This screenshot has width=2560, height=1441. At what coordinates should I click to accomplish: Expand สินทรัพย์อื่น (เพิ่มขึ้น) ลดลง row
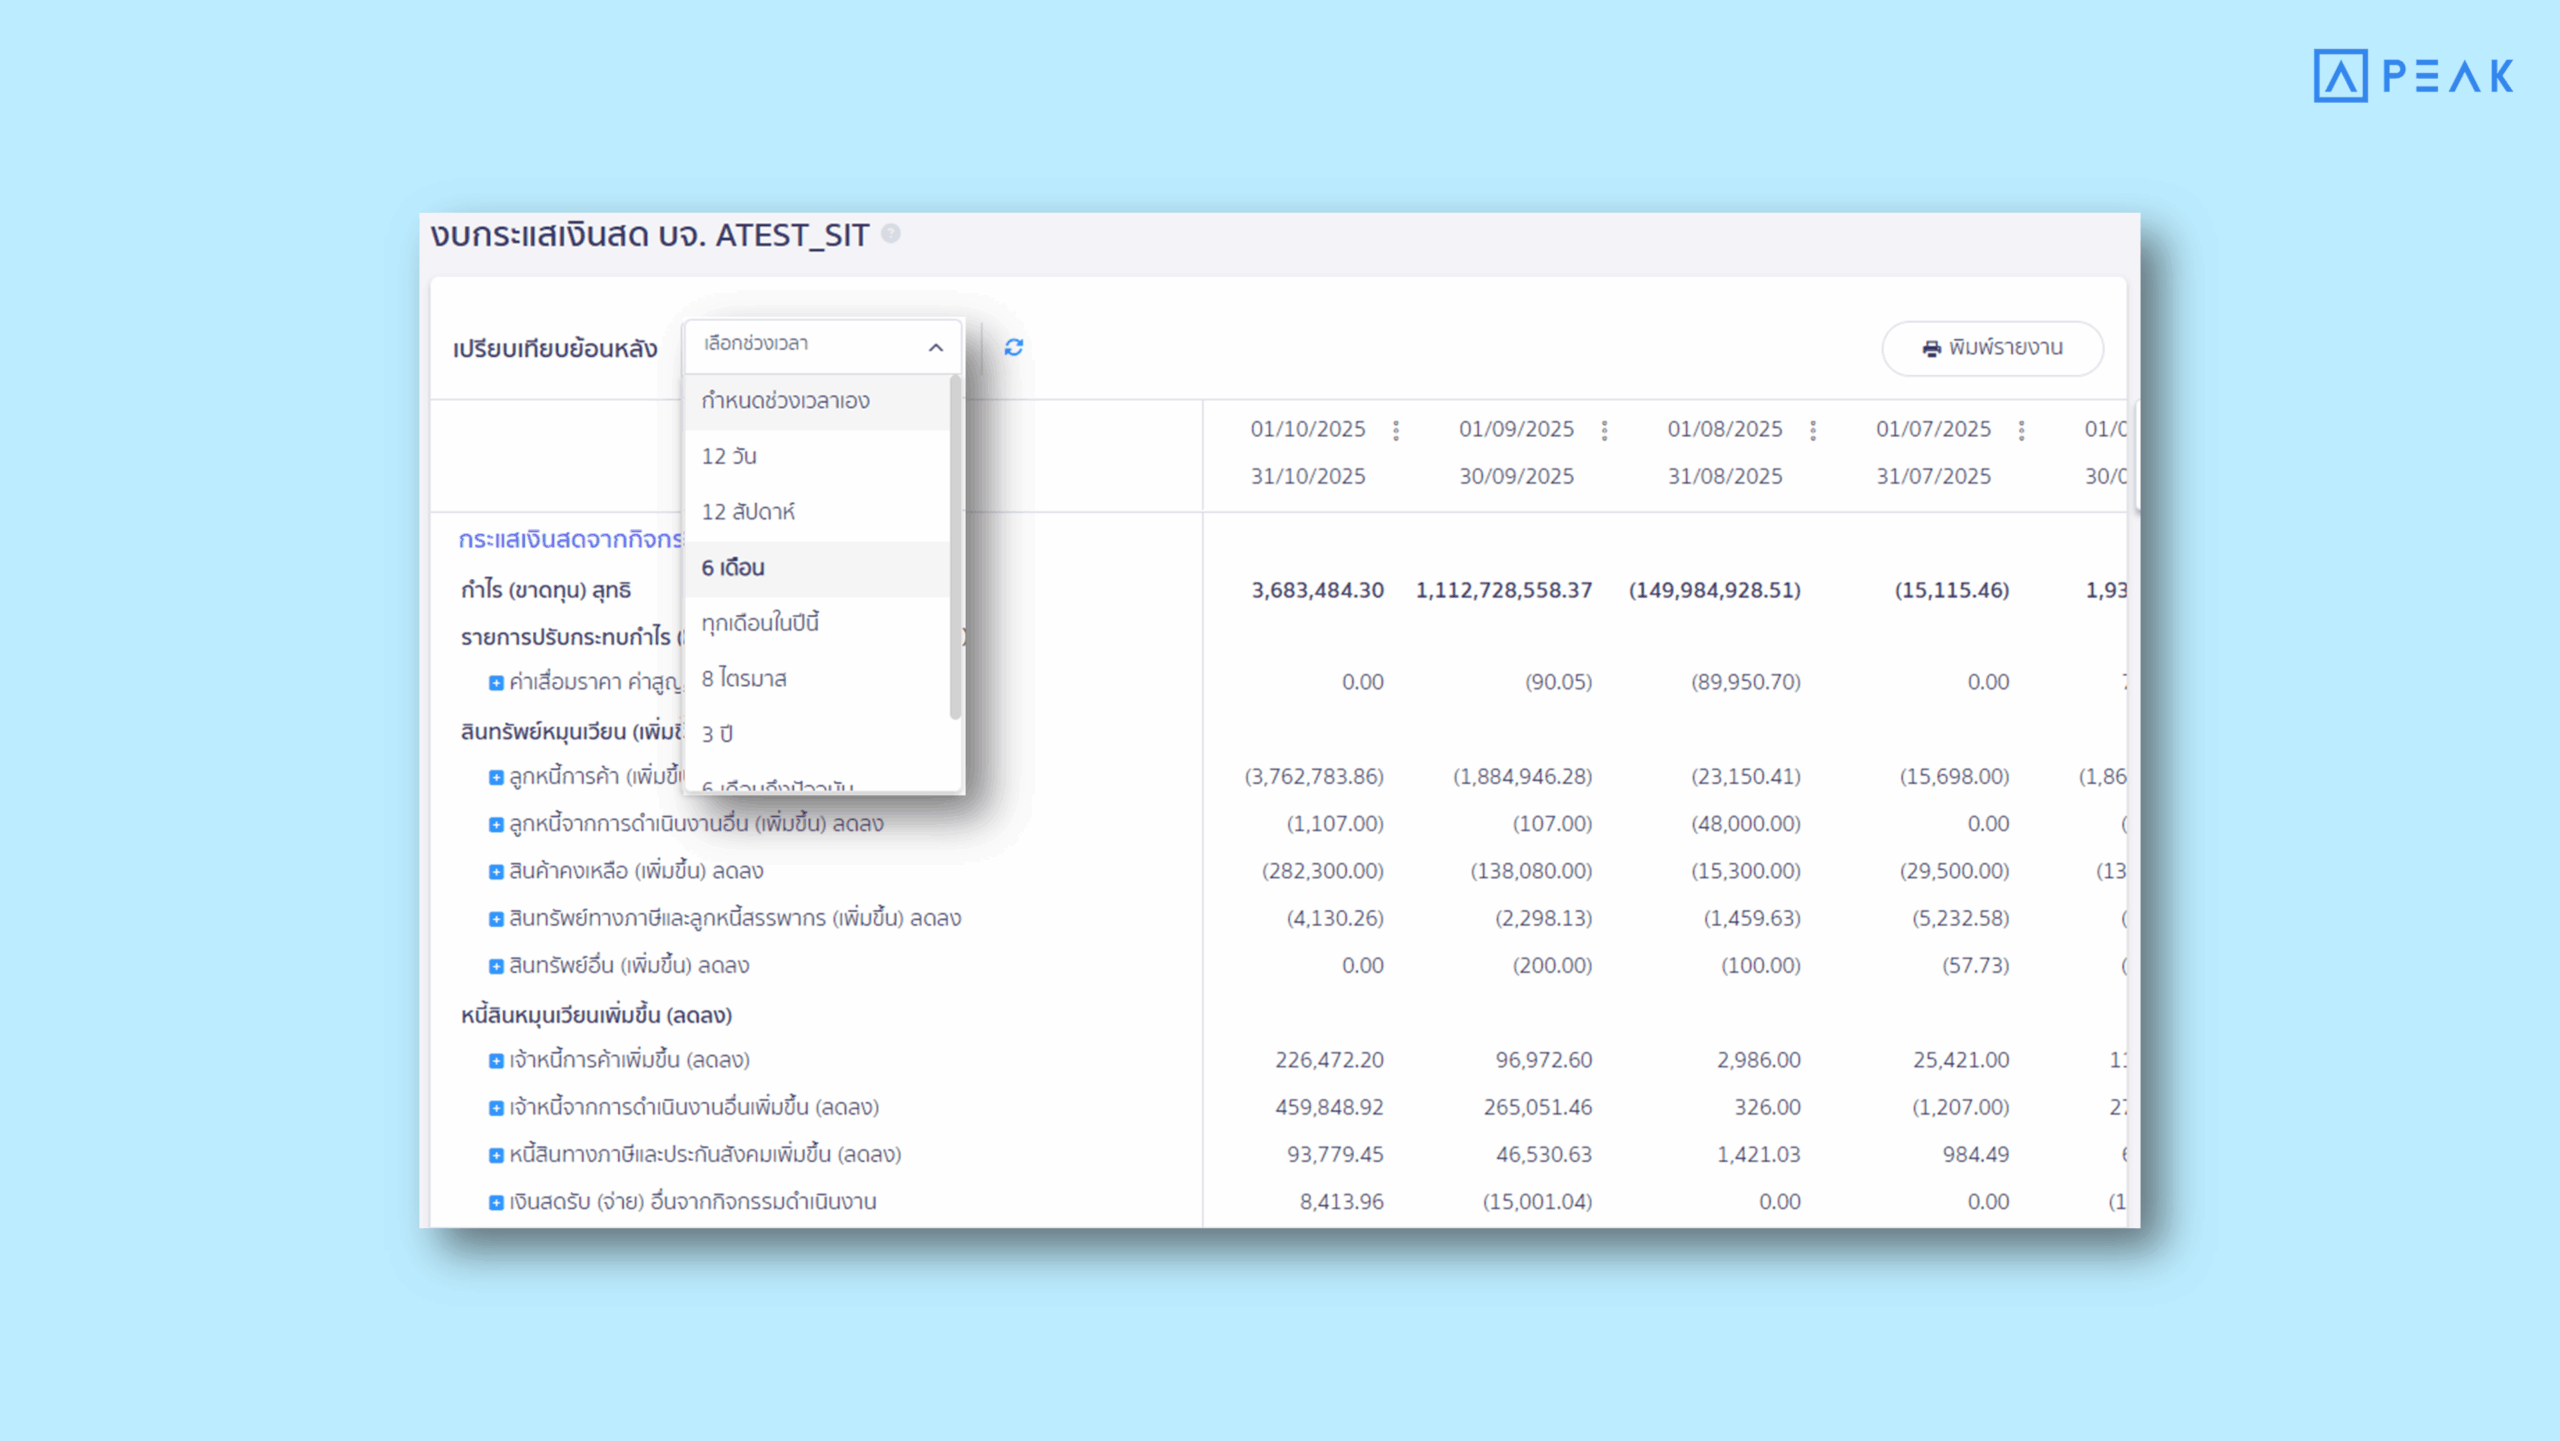tap(496, 967)
